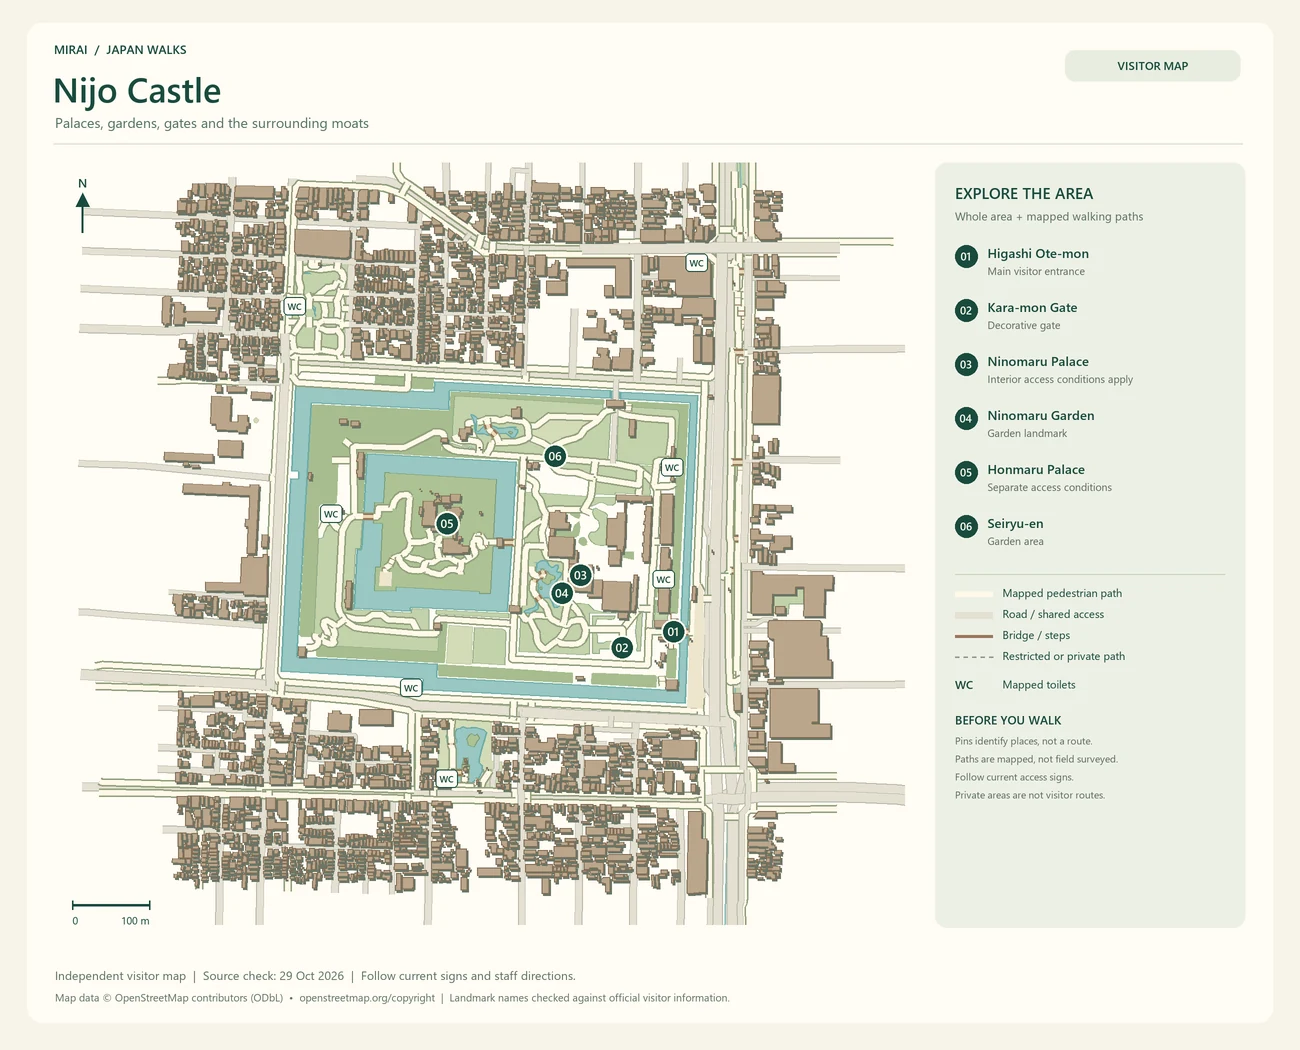Click the legend number badge 01
The height and width of the screenshot is (1050, 1300).
coord(966,257)
